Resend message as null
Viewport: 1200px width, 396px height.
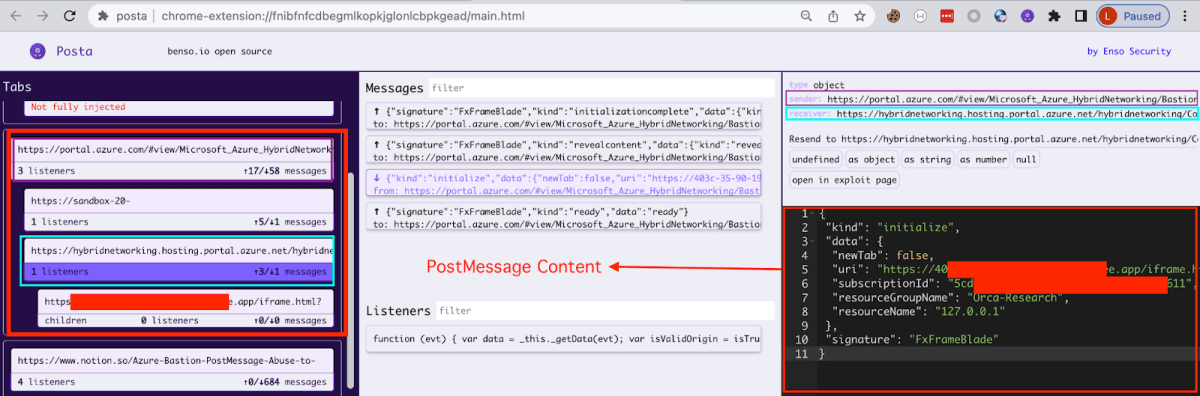[1026, 160]
